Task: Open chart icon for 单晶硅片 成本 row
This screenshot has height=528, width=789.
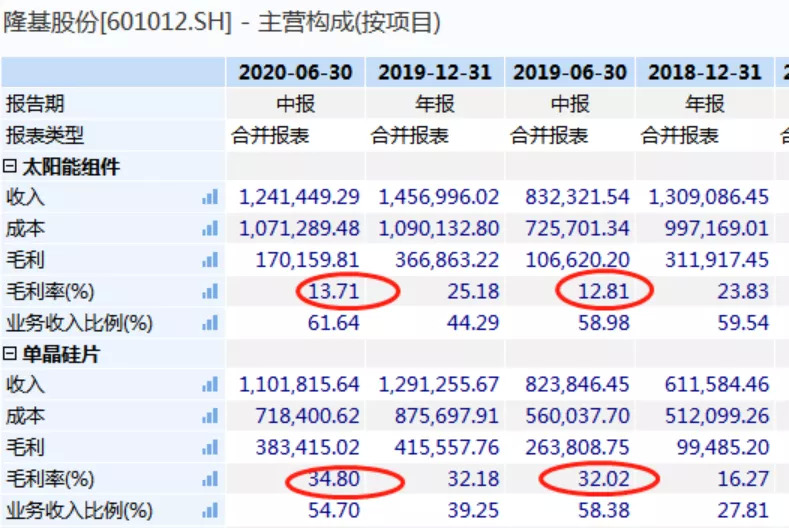Action: 210,416
